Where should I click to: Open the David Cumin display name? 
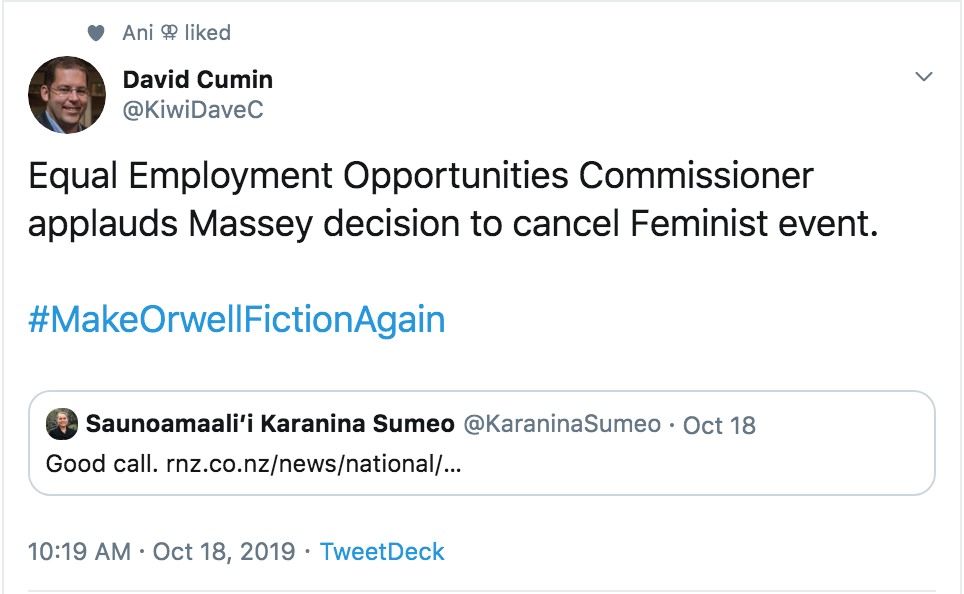pyautogui.click(x=197, y=79)
